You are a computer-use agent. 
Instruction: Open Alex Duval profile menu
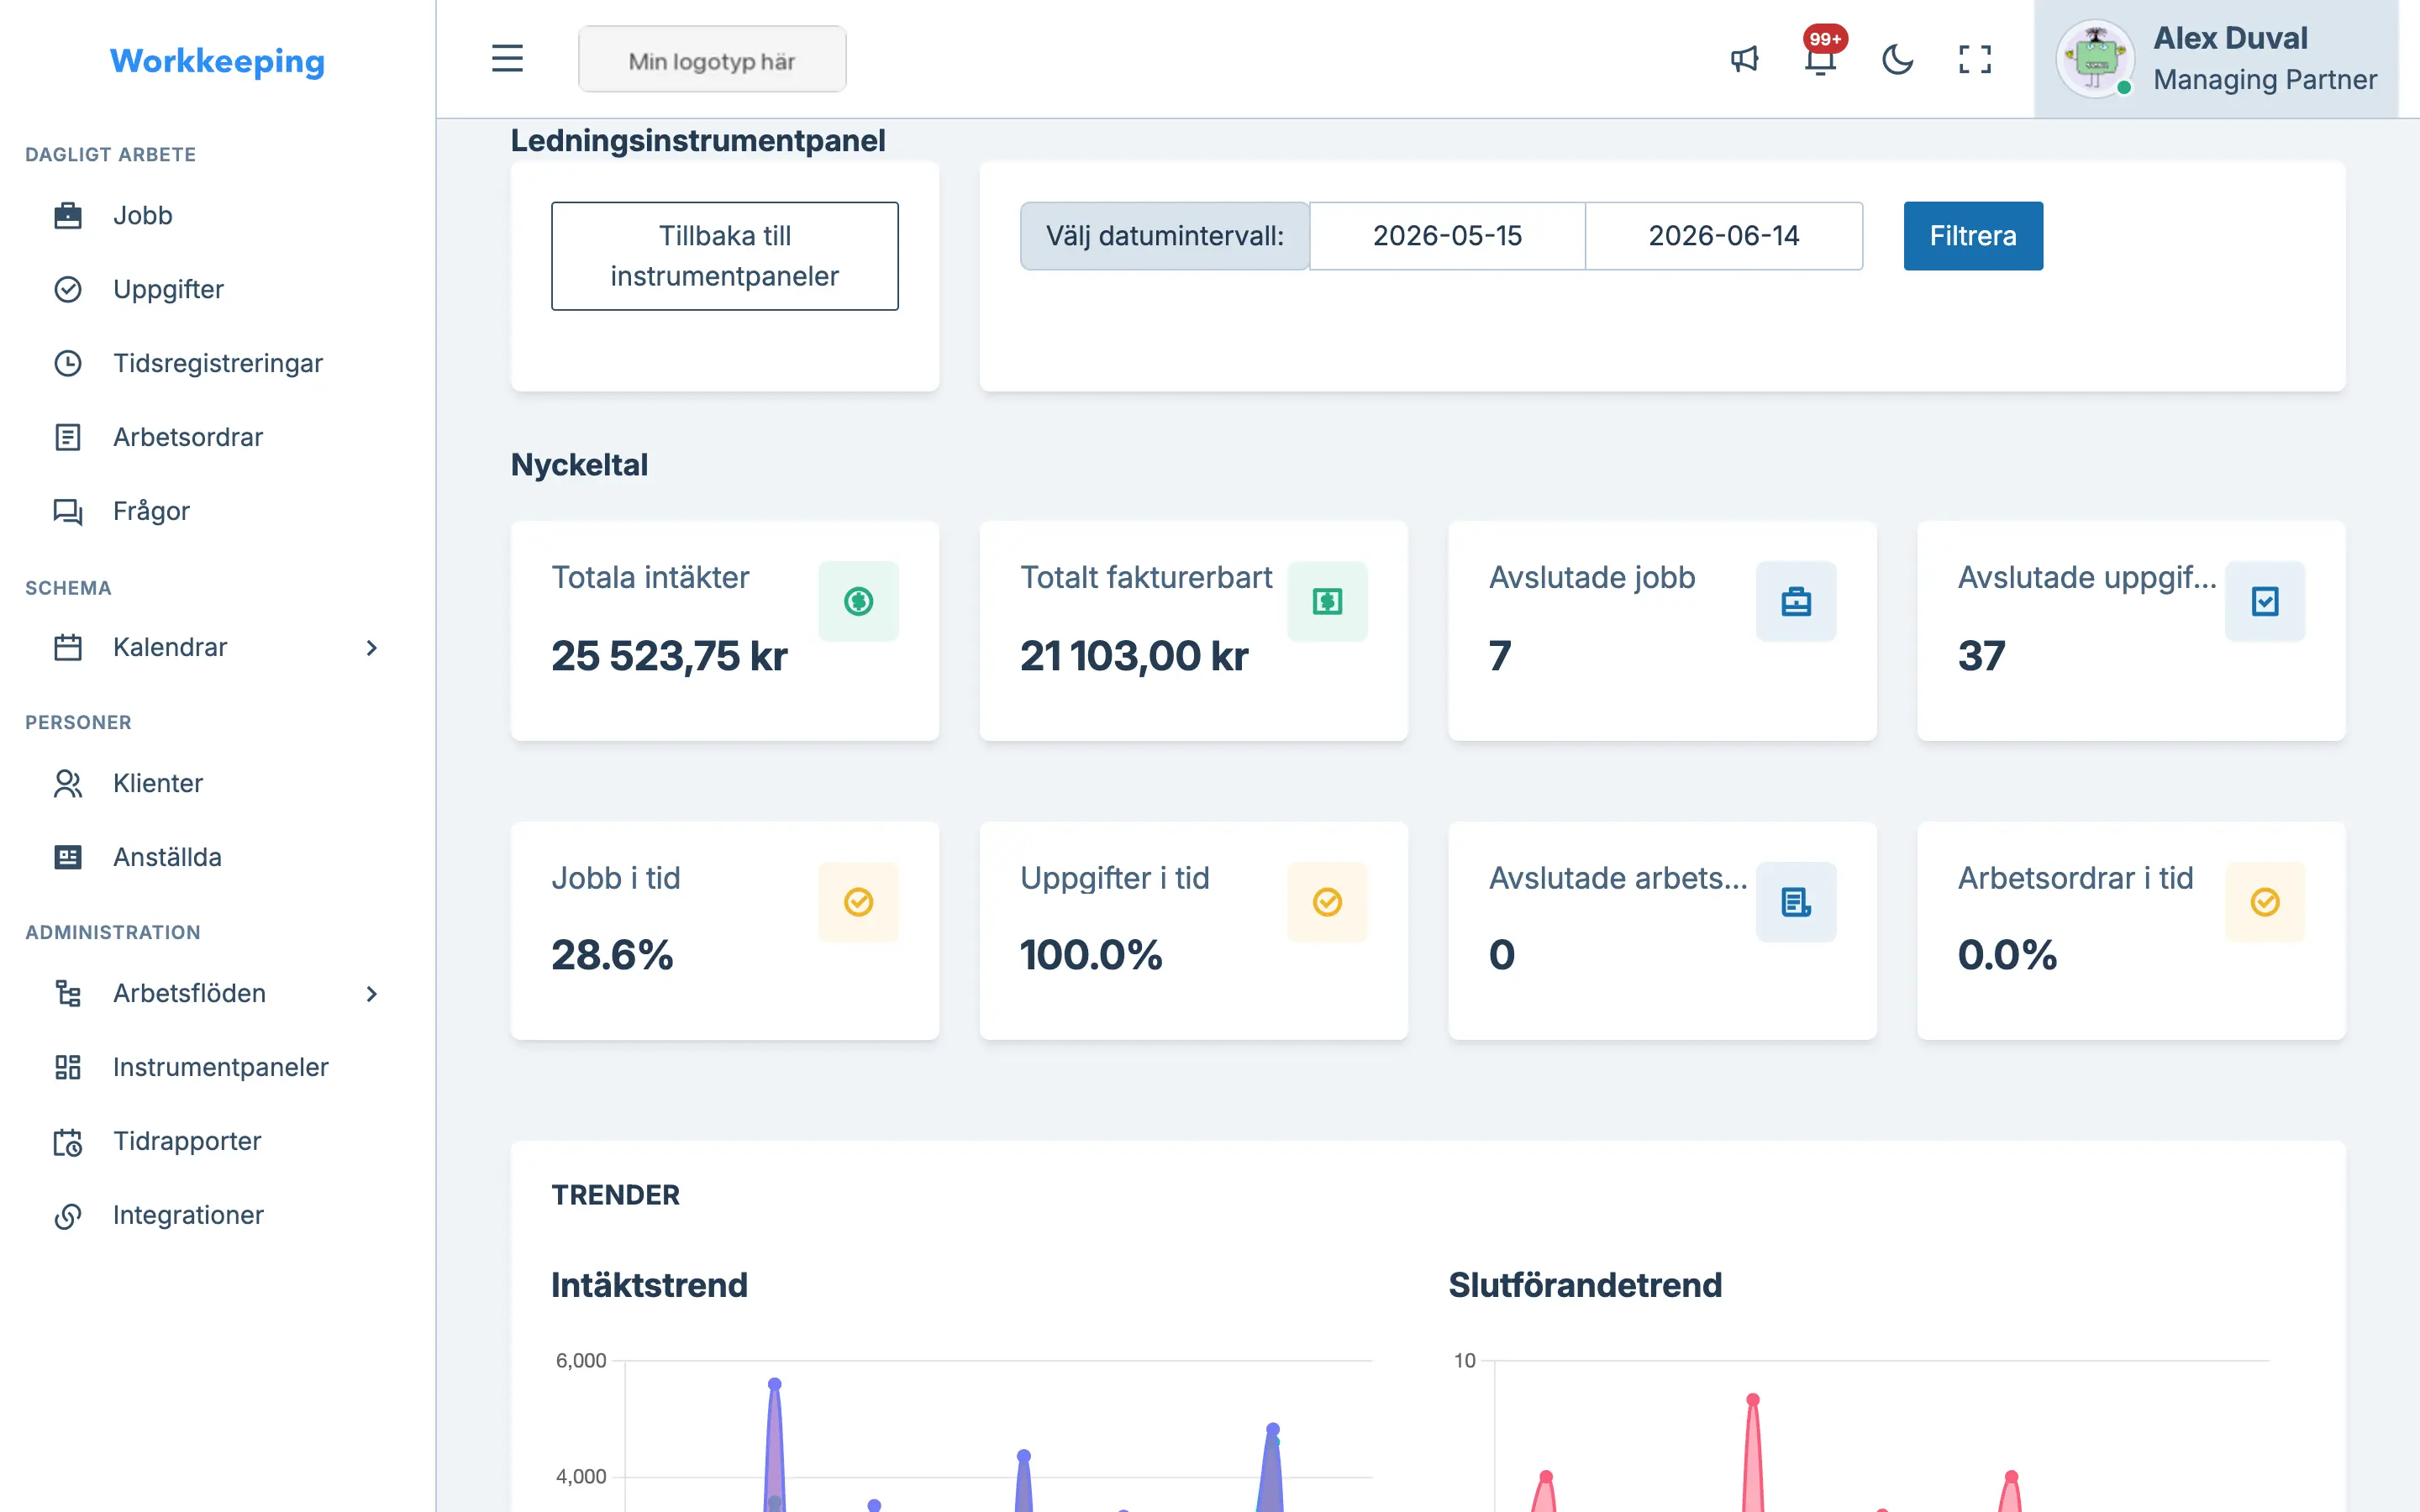[2216, 59]
